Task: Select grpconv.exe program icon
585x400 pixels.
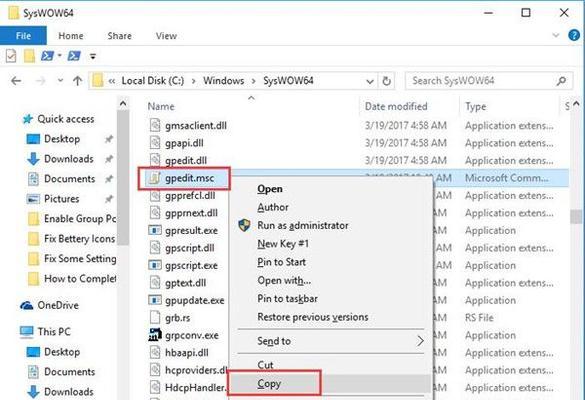Action: click(155, 335)
